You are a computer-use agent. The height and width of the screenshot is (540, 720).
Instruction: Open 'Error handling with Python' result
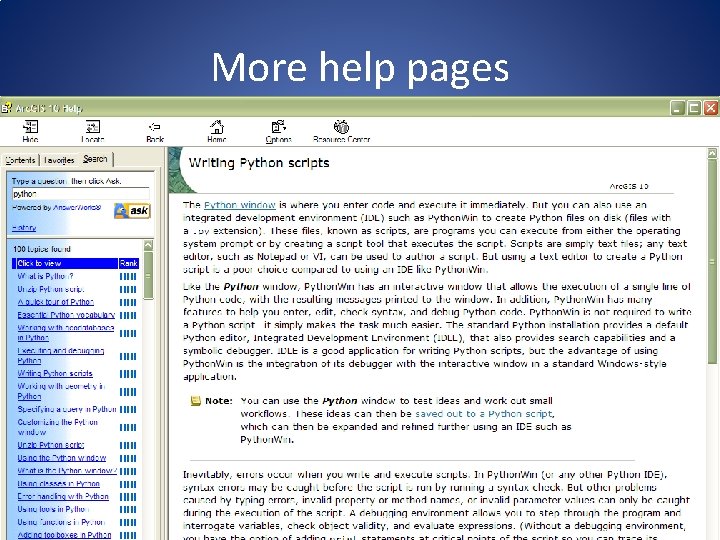pyautogui.click(x=63, y=496)
